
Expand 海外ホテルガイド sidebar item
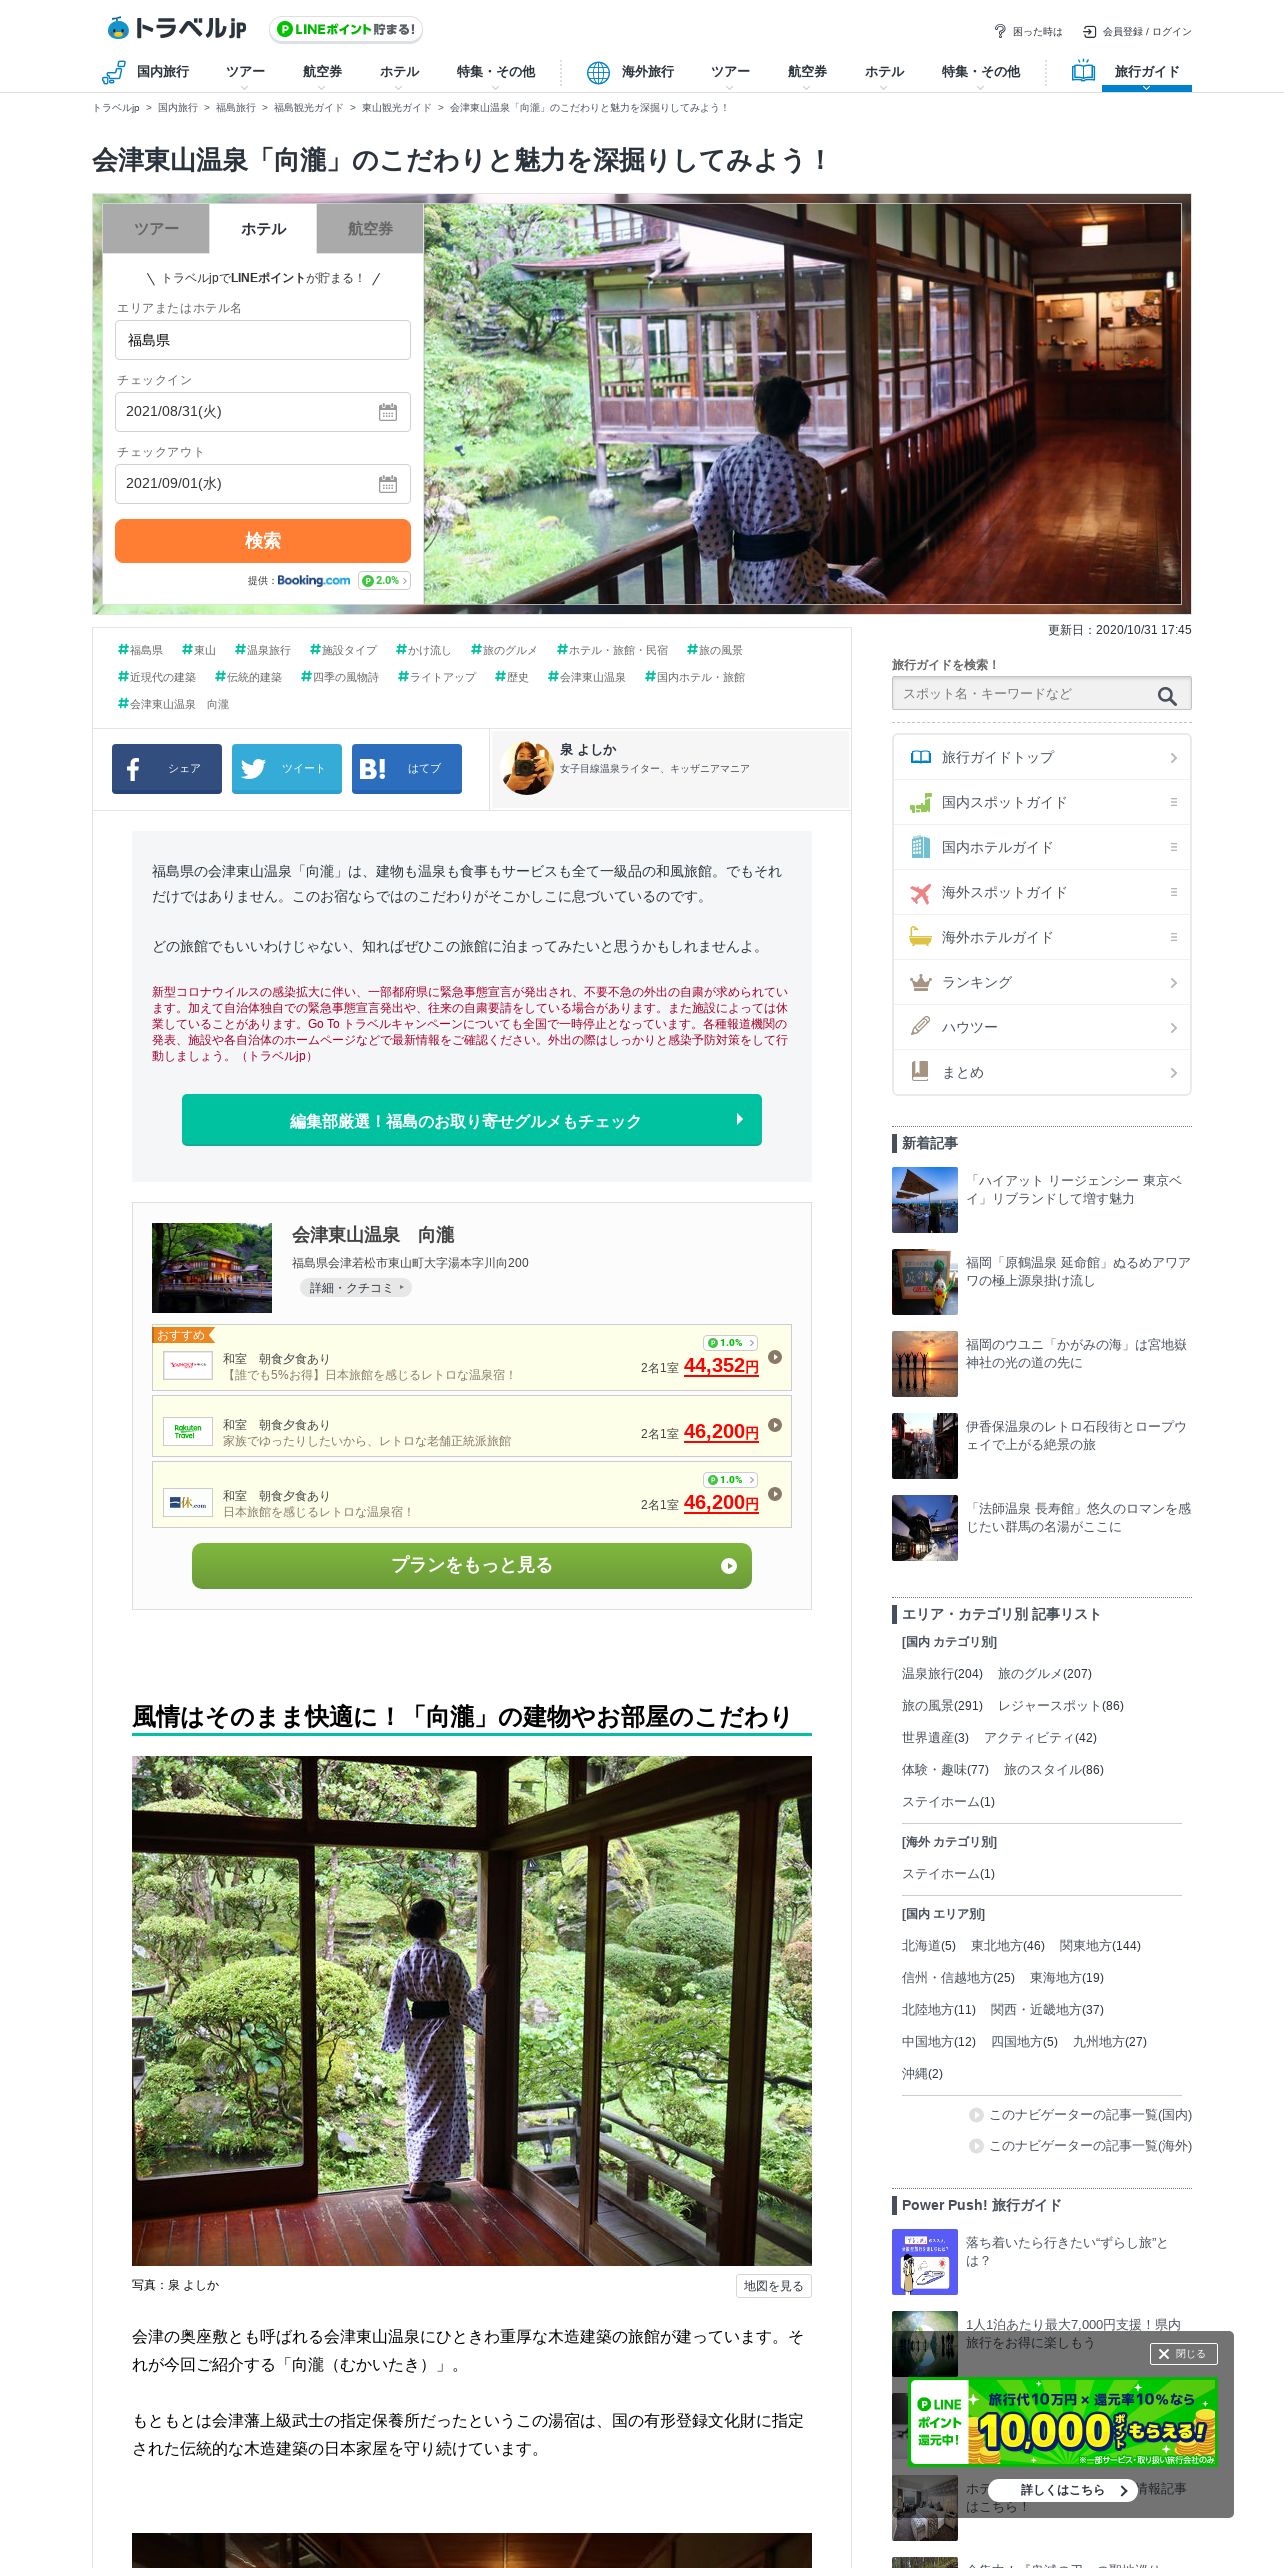coord(1042,937)
